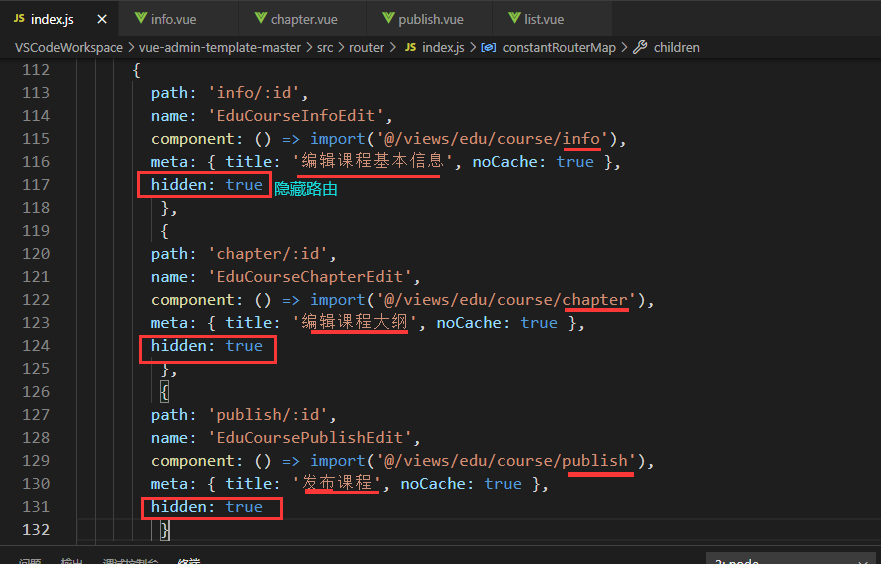881x564 pixels.
Task: Click import keyword on line 115
Action: (x=338, y=139)
